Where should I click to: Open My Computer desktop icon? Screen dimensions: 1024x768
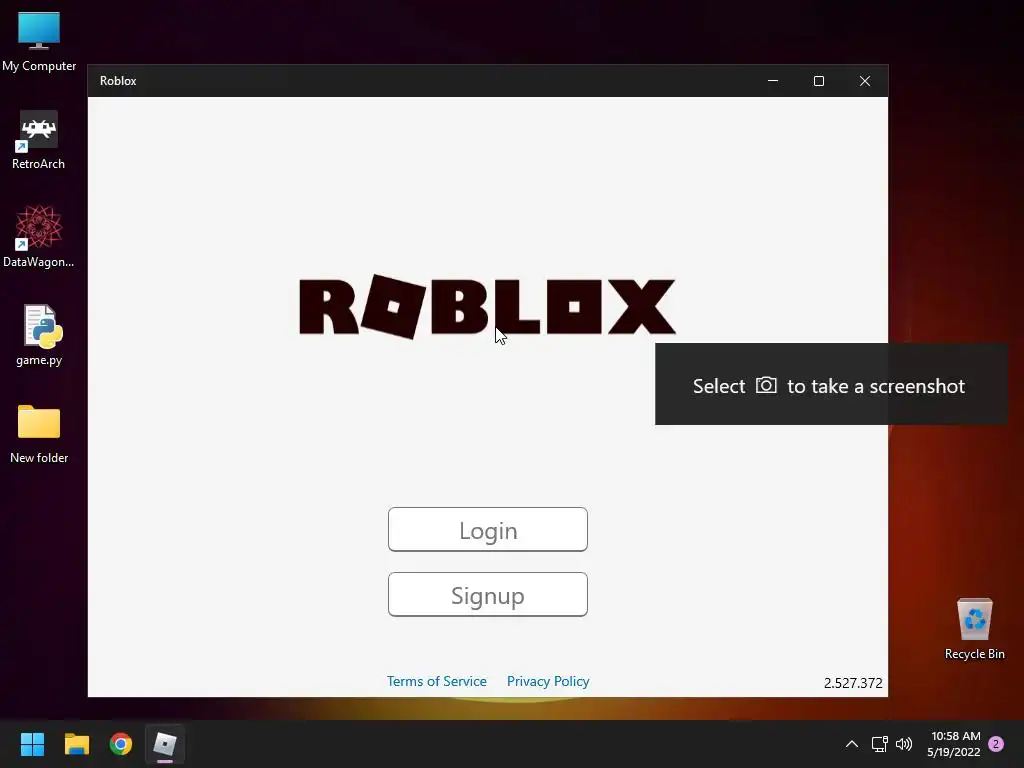pyautogui.click(x=39, y=42)
